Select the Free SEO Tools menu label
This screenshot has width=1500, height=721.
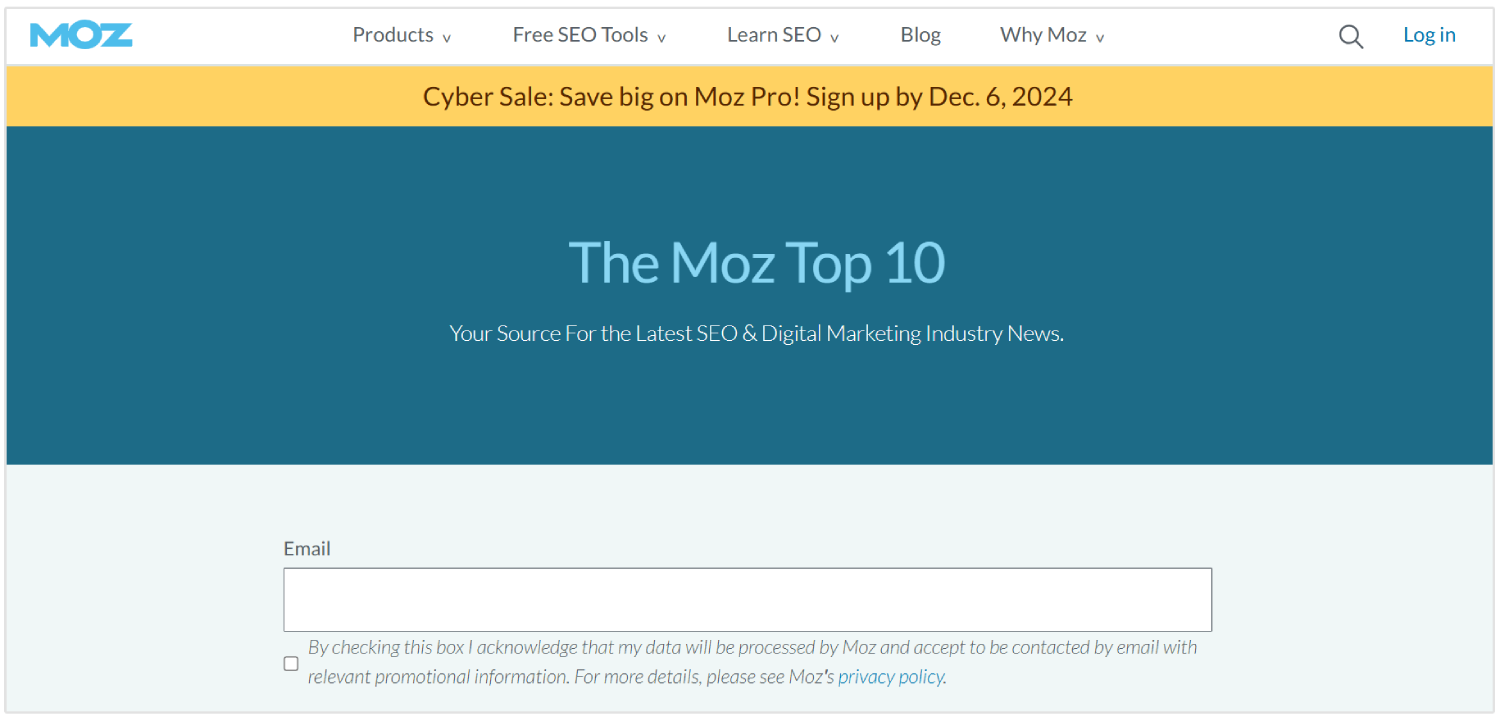[580, 35]
